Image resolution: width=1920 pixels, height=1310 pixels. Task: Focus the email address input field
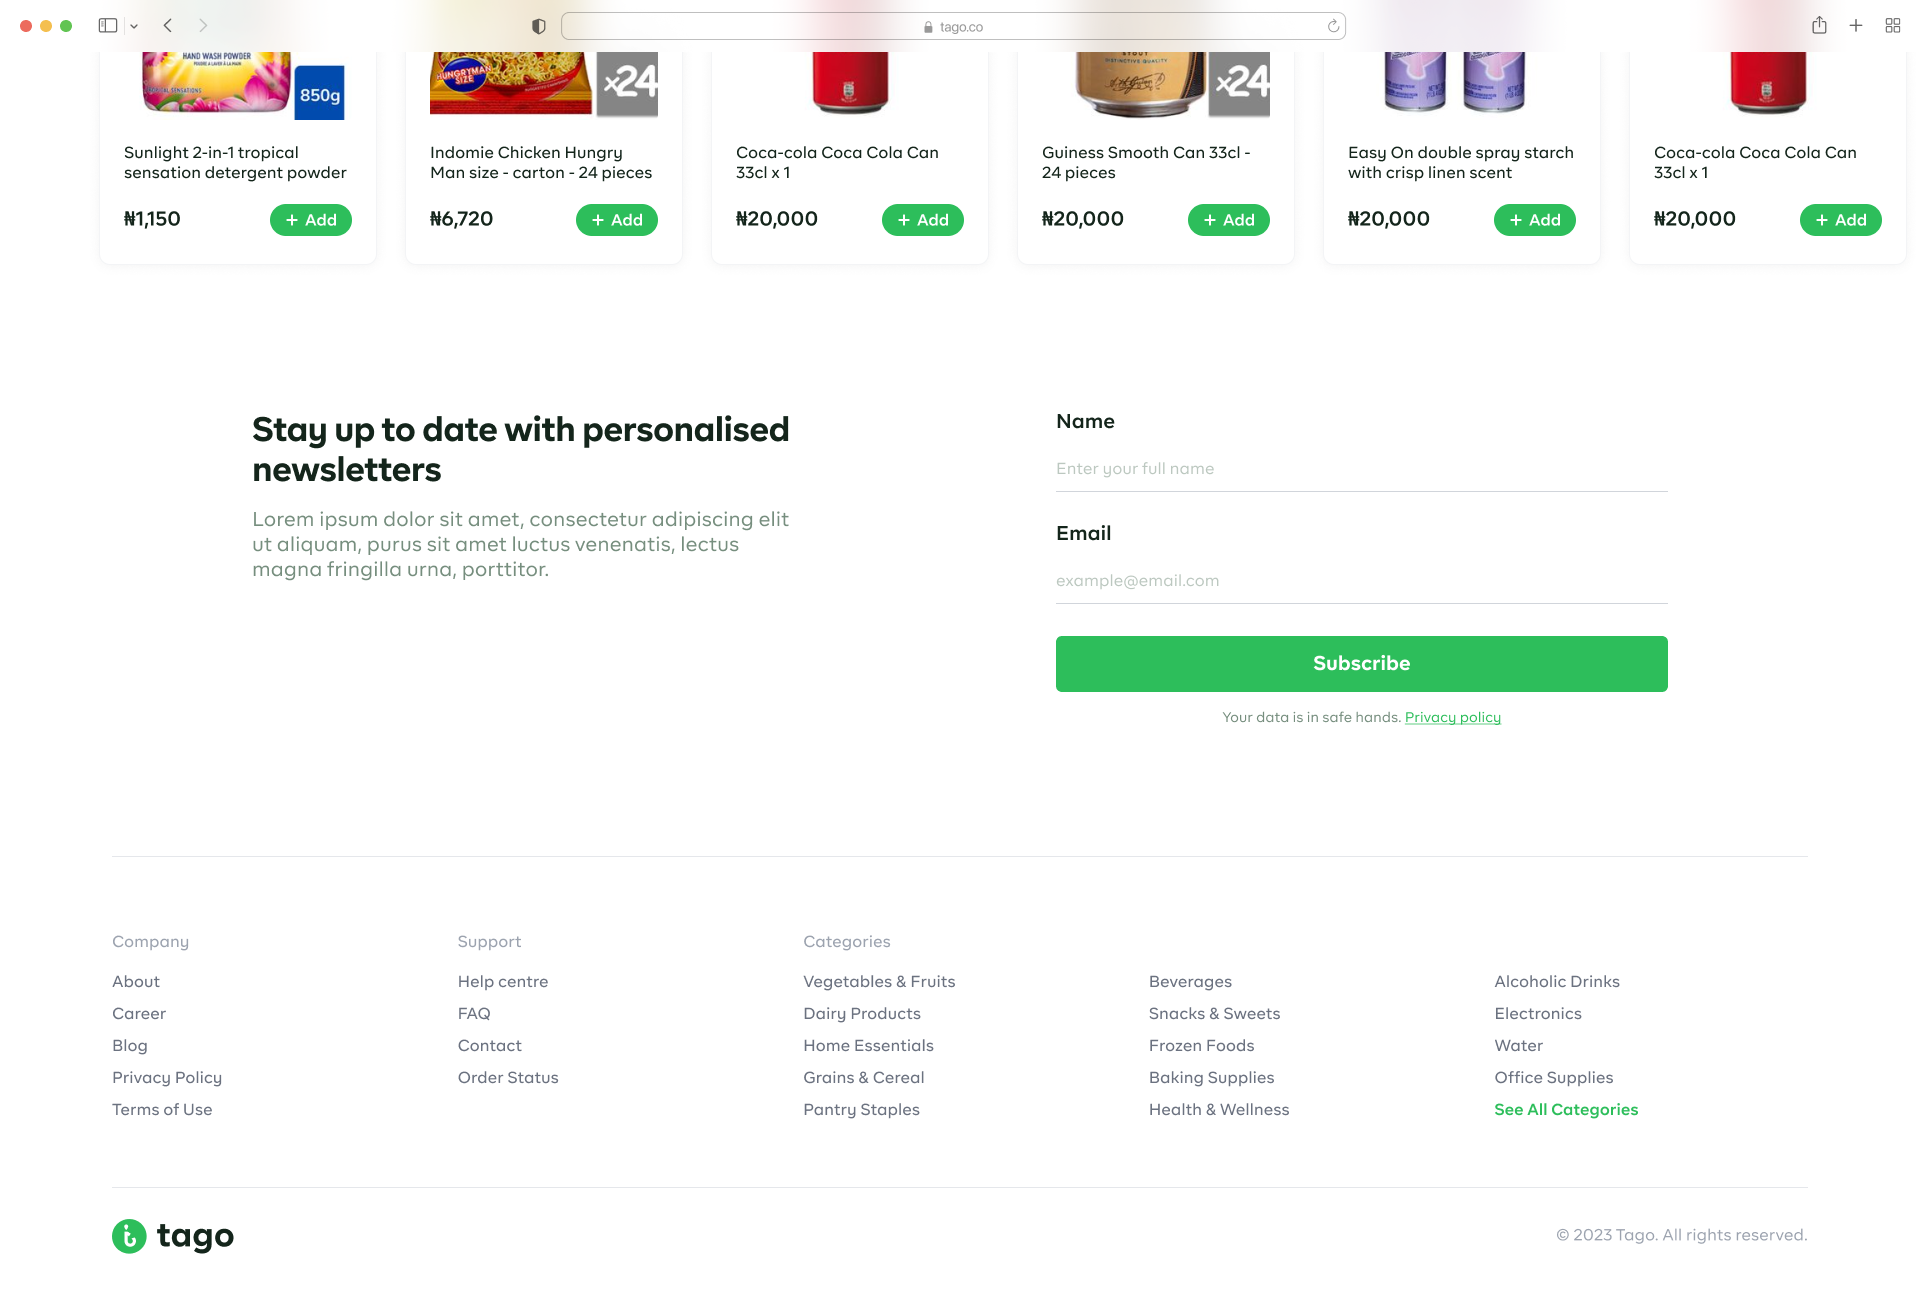coord(1361,581)
